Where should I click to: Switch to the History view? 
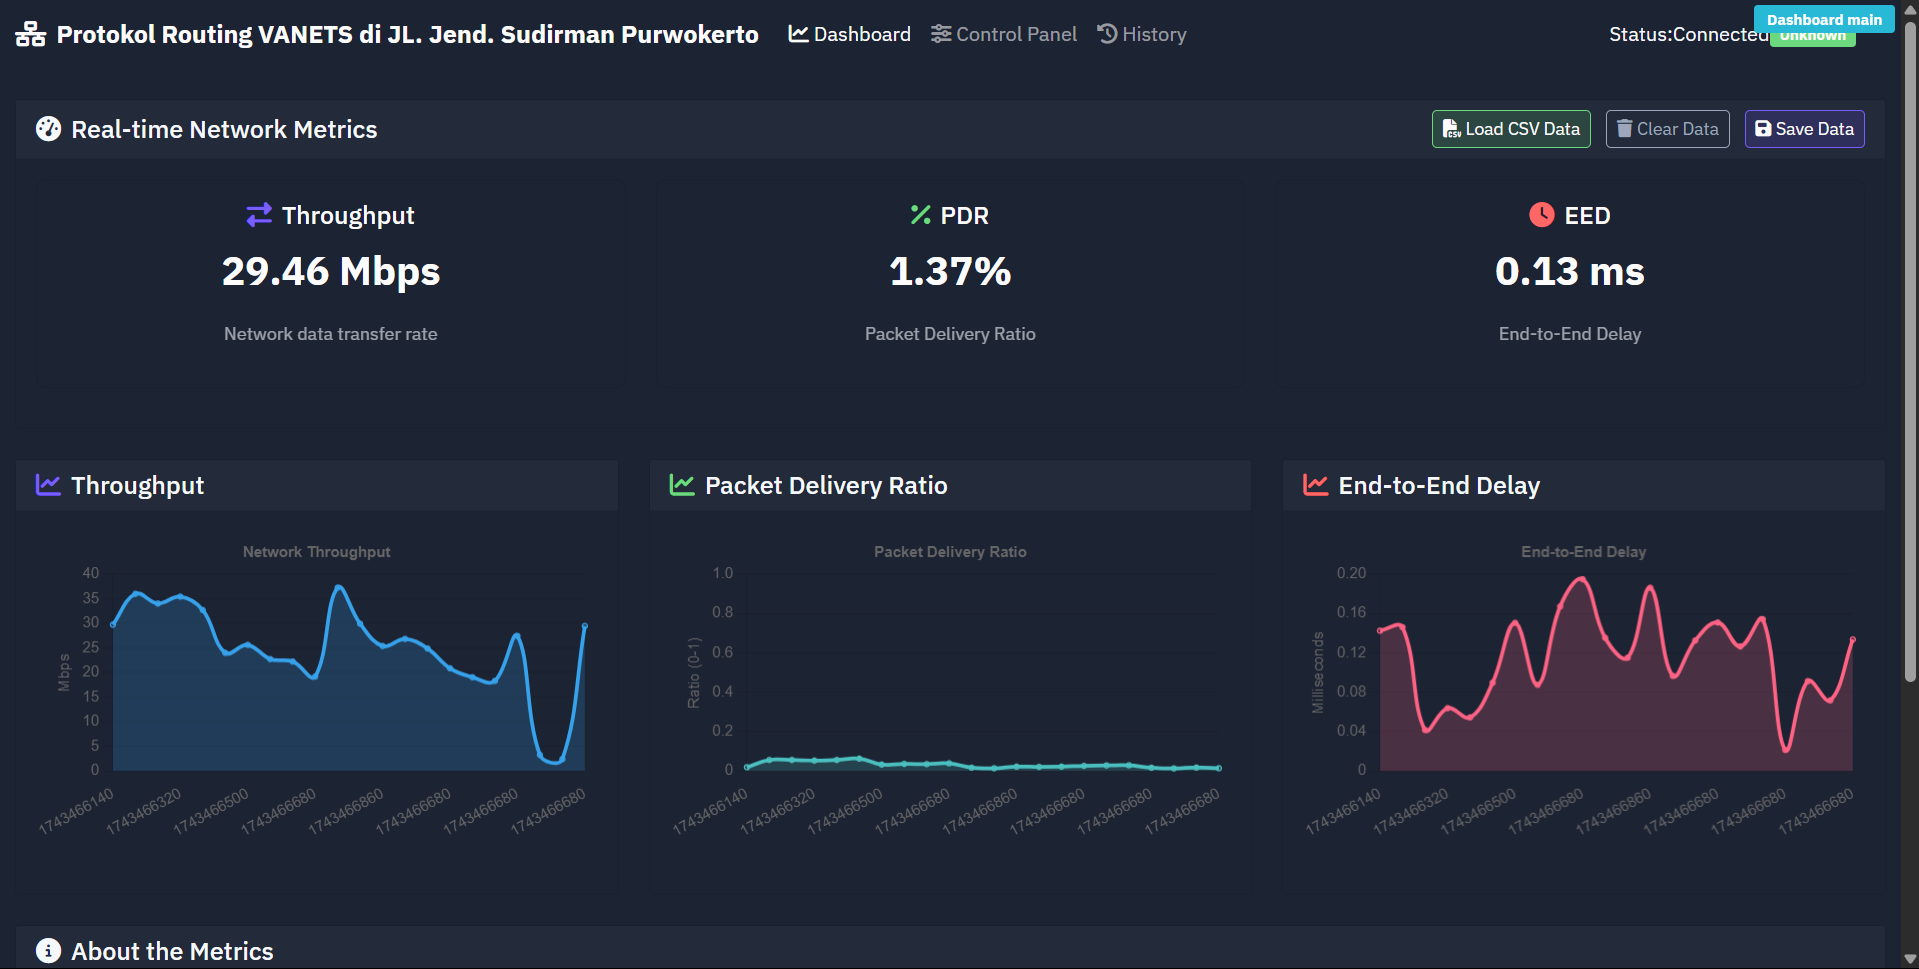(1141, 33)
